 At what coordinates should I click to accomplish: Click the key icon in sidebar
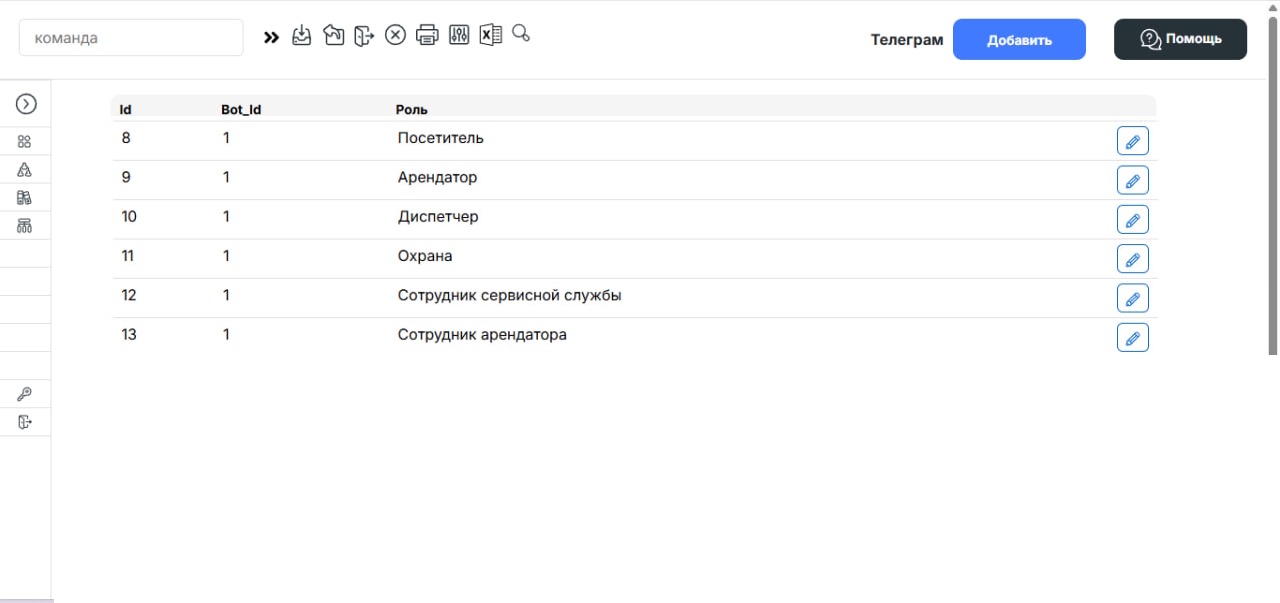25,394
